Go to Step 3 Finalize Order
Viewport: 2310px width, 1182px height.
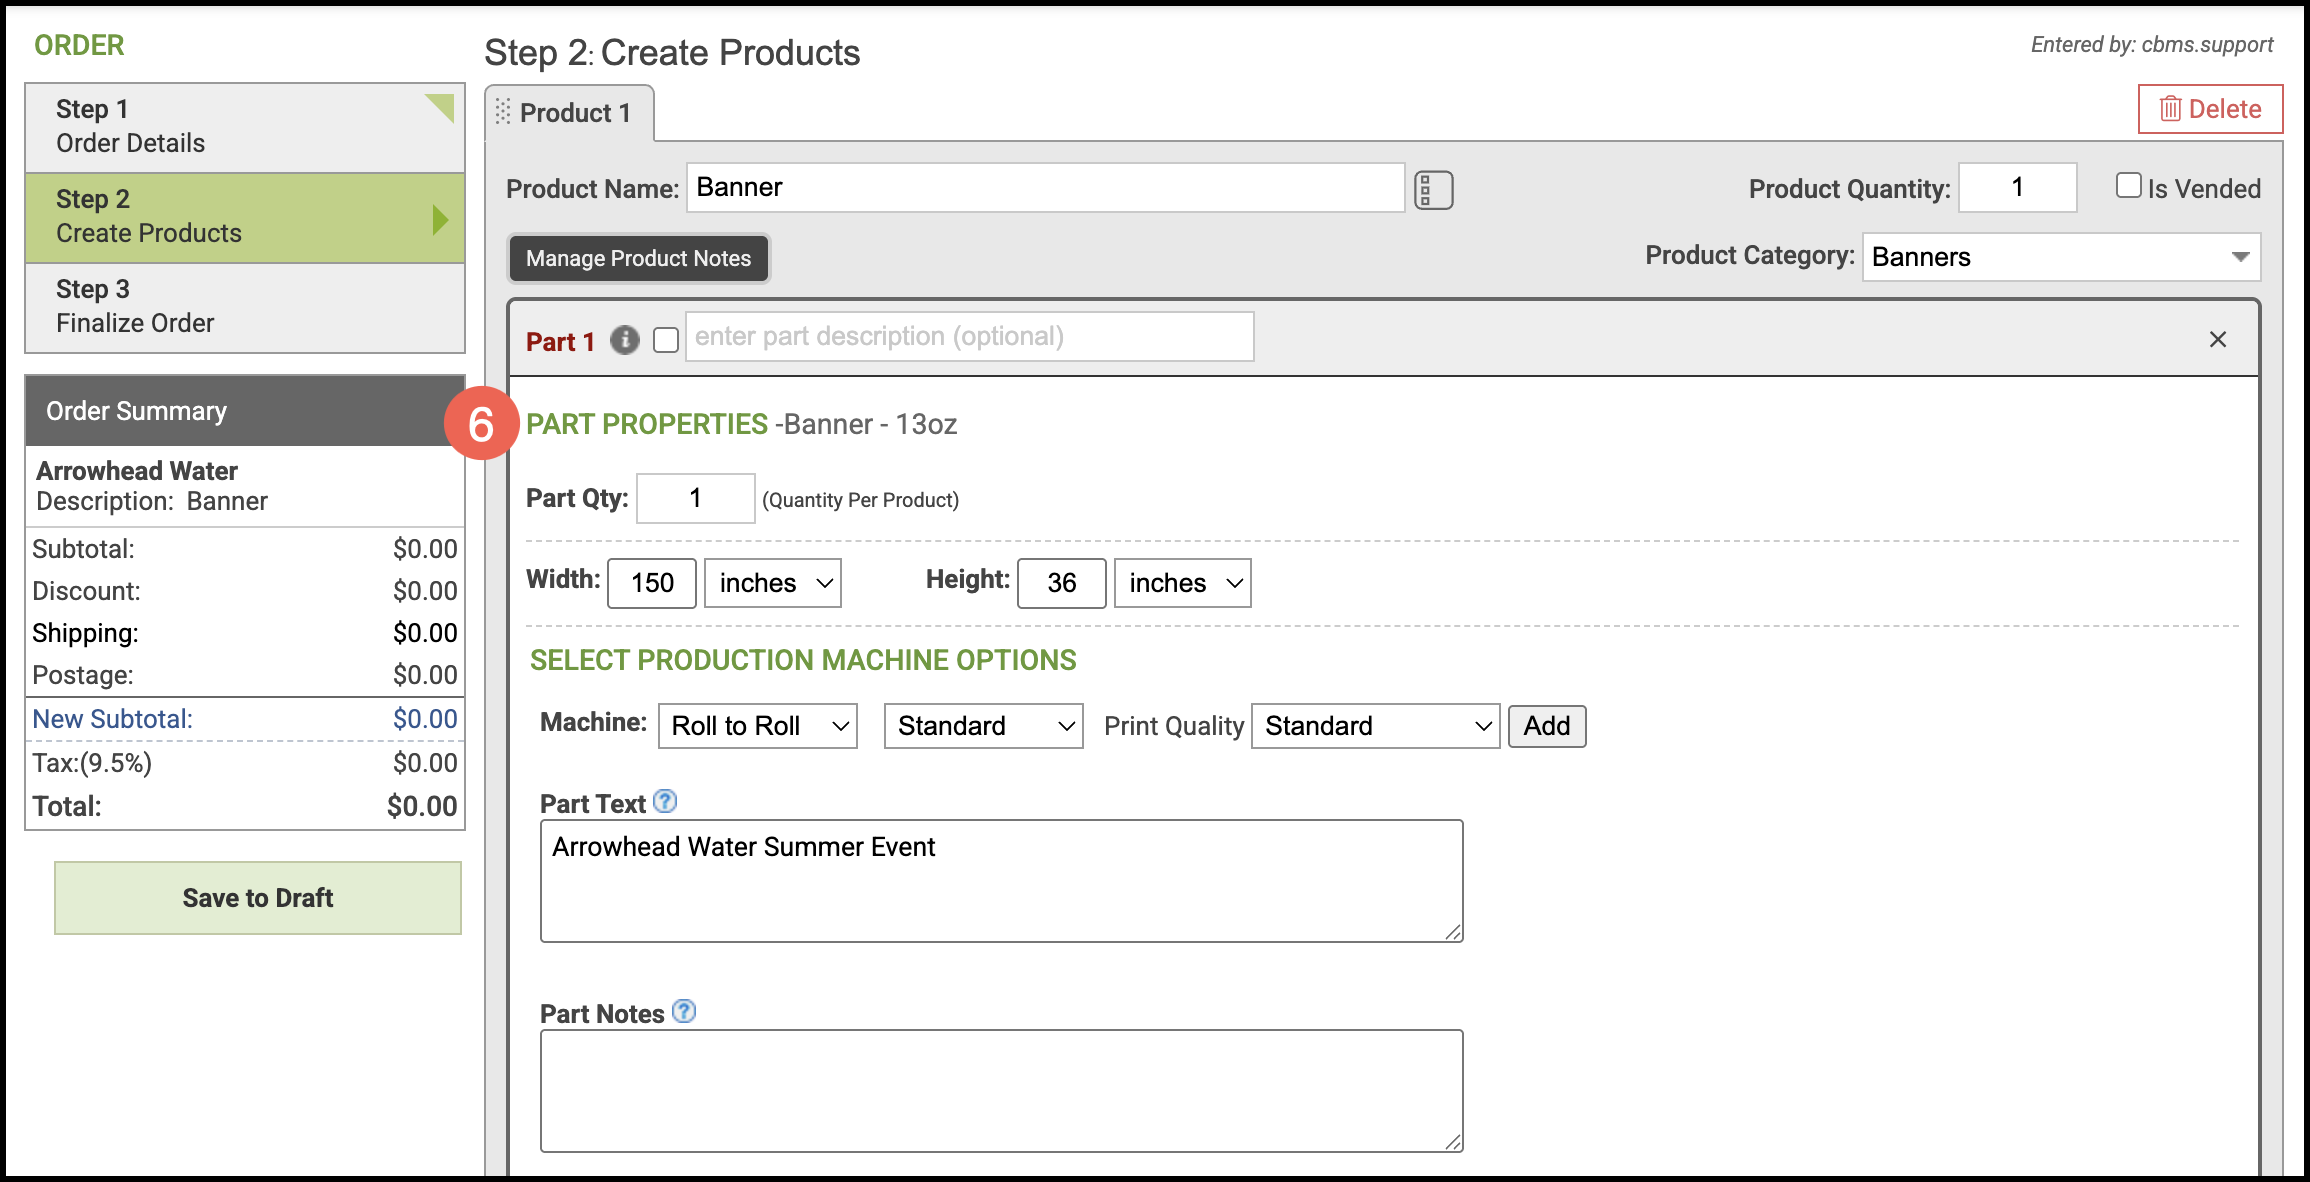pos(244,307)
